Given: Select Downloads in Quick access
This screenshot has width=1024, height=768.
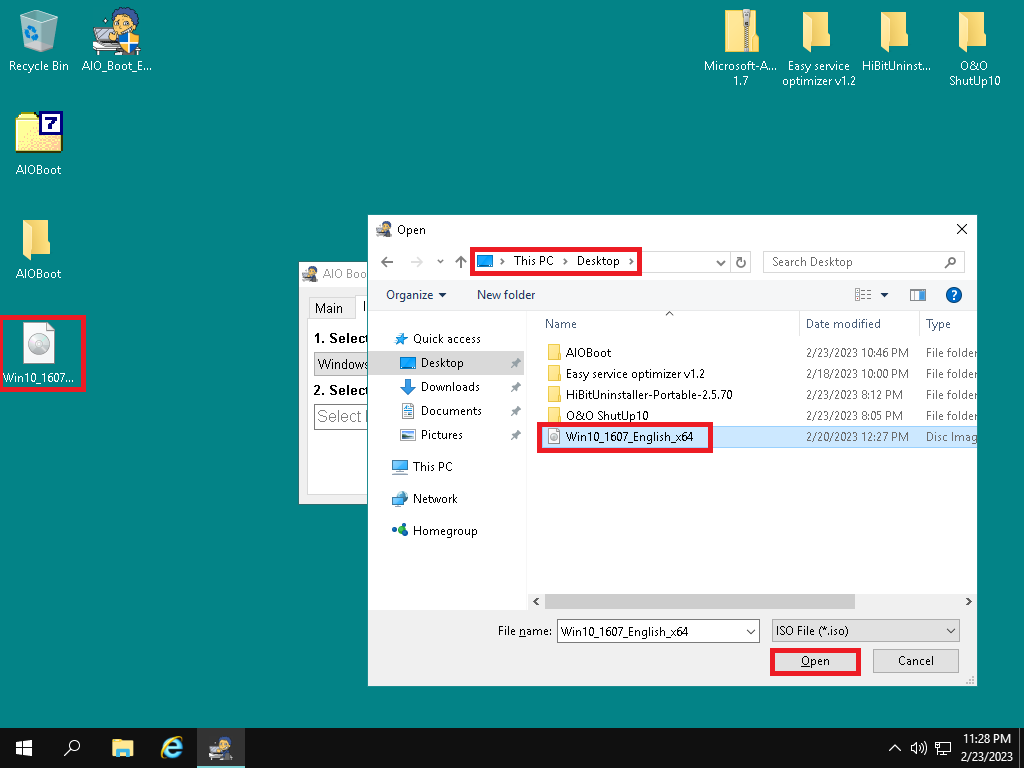Looking at the screenshot, I should pos(449,387).
